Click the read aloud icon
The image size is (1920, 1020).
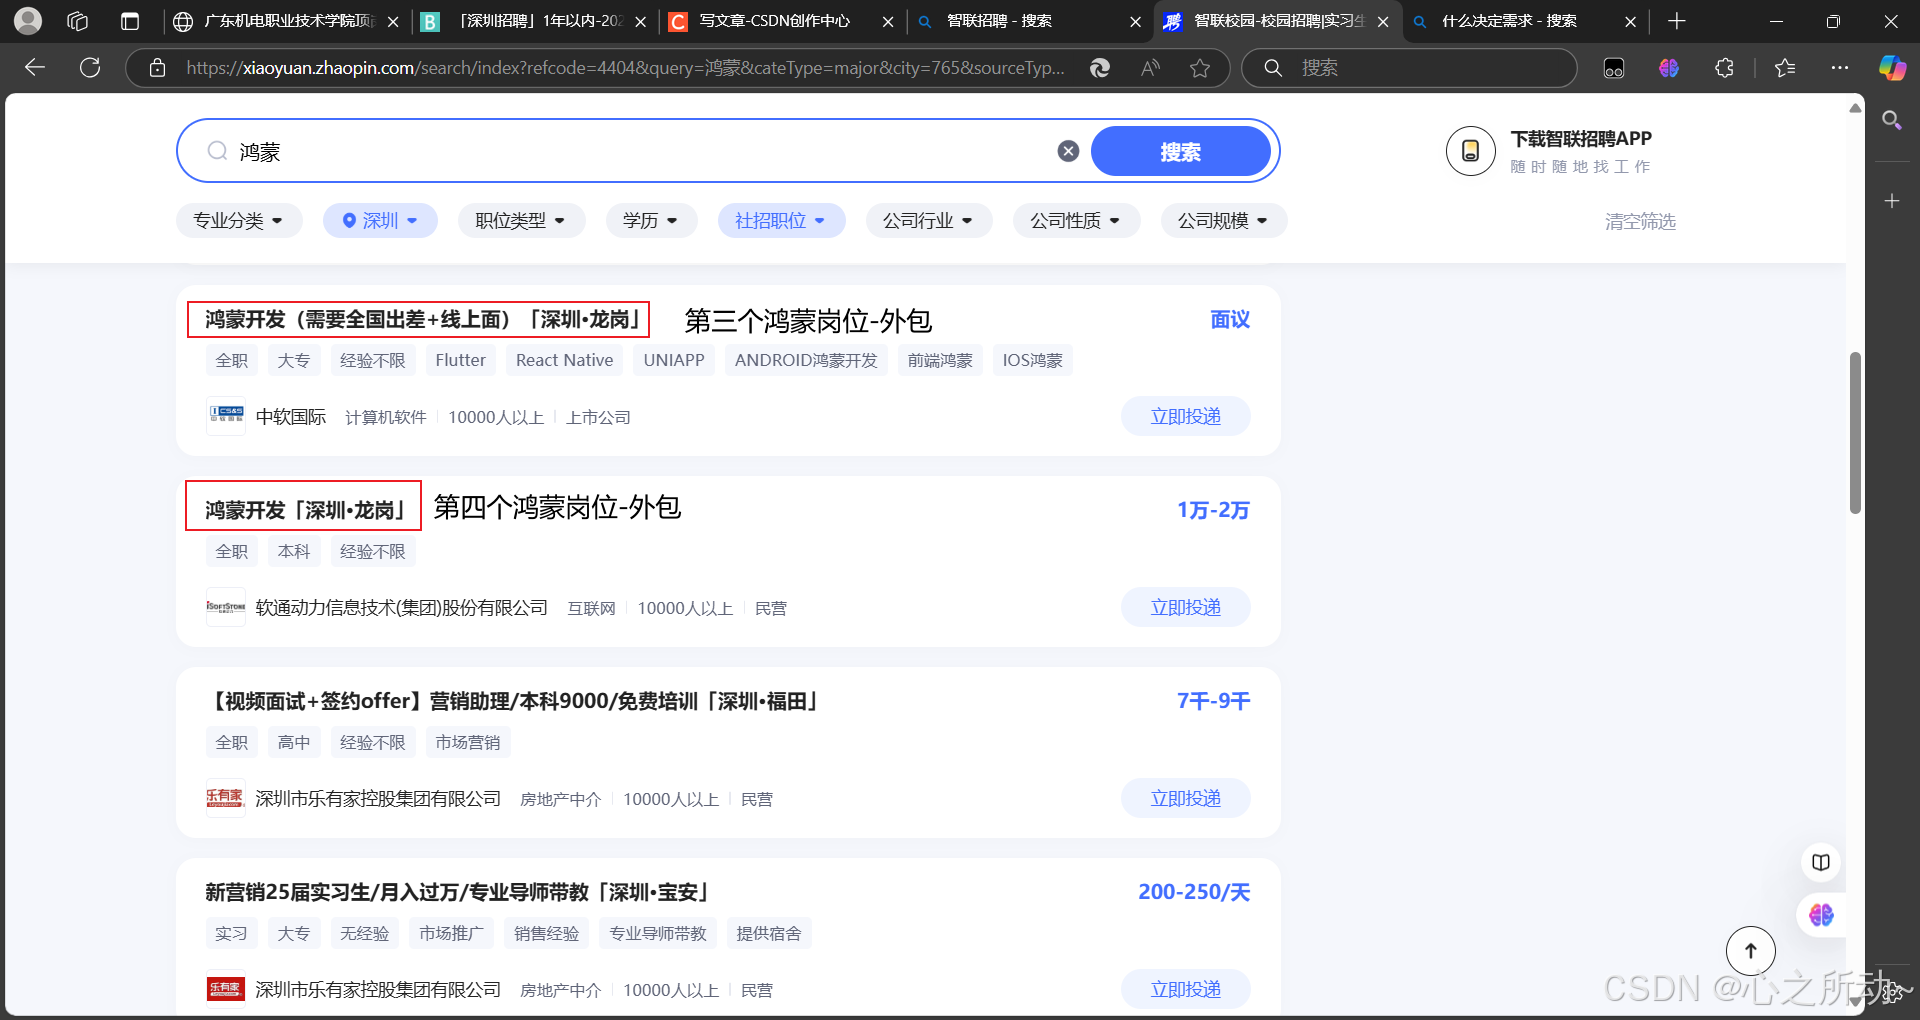1150,67
